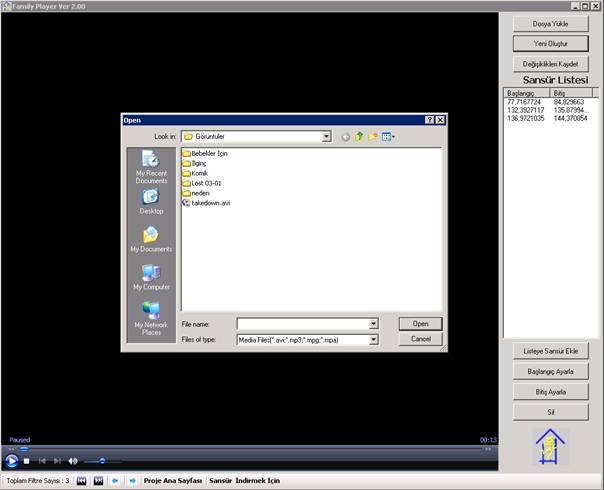Click the Dosya Yükle button
Screen dimensions: 604x490
coord(551,22)
